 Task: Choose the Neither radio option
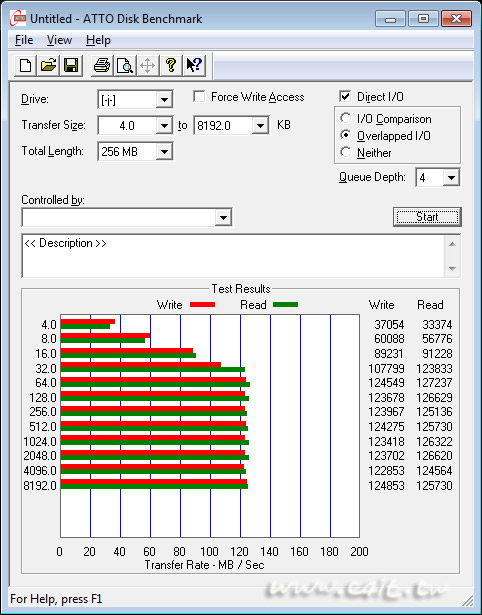pyautogui.click(x=346, y=152)
